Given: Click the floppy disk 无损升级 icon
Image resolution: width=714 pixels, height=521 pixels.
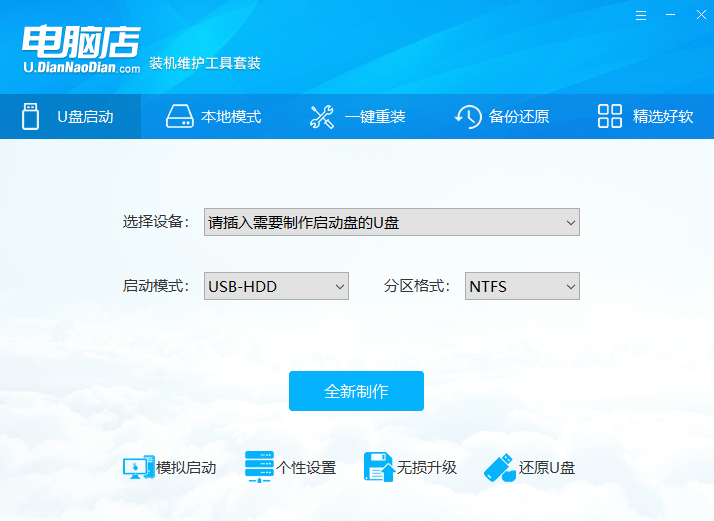Looking at the screenshot, I should pos(377,467).
